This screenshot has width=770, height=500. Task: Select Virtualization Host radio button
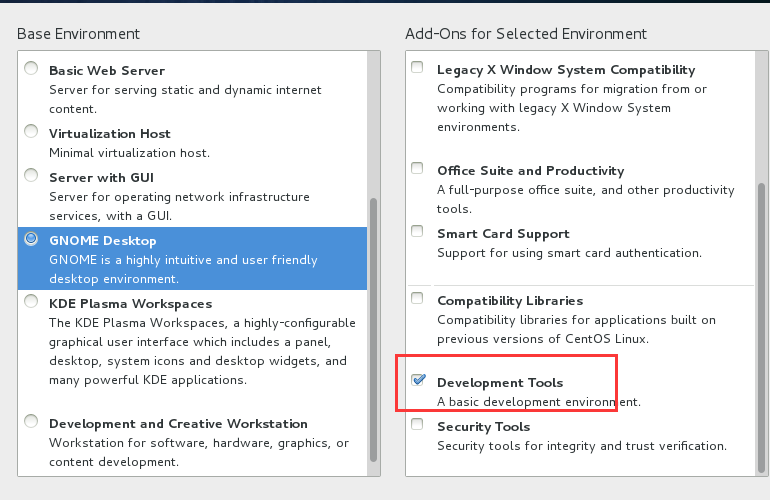click(31, 131)
